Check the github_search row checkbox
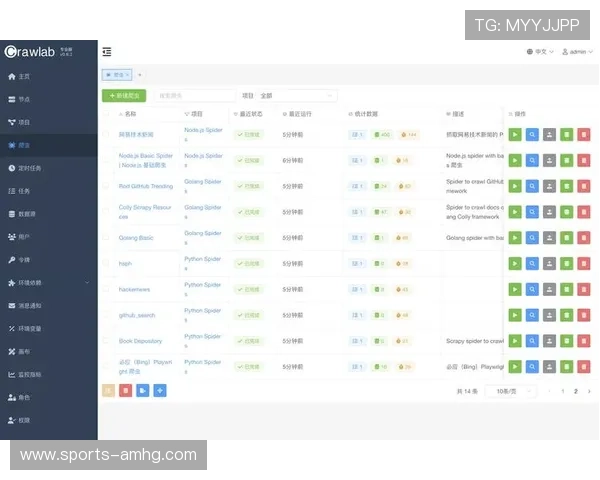 pyautogui.click(x=106, y=315)
